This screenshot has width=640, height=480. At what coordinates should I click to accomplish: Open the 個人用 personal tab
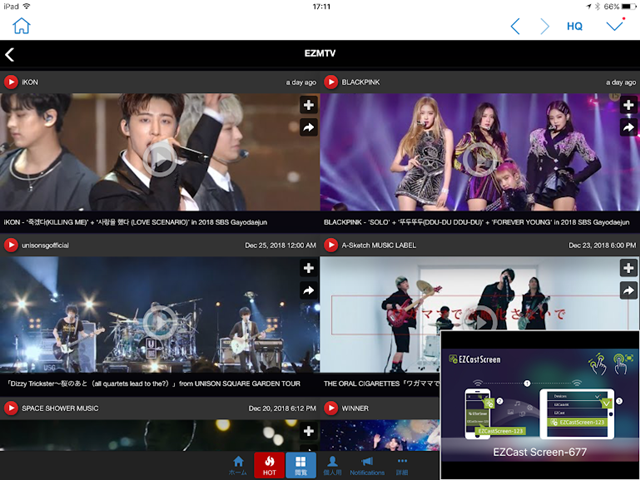click(x=332, y=465)
